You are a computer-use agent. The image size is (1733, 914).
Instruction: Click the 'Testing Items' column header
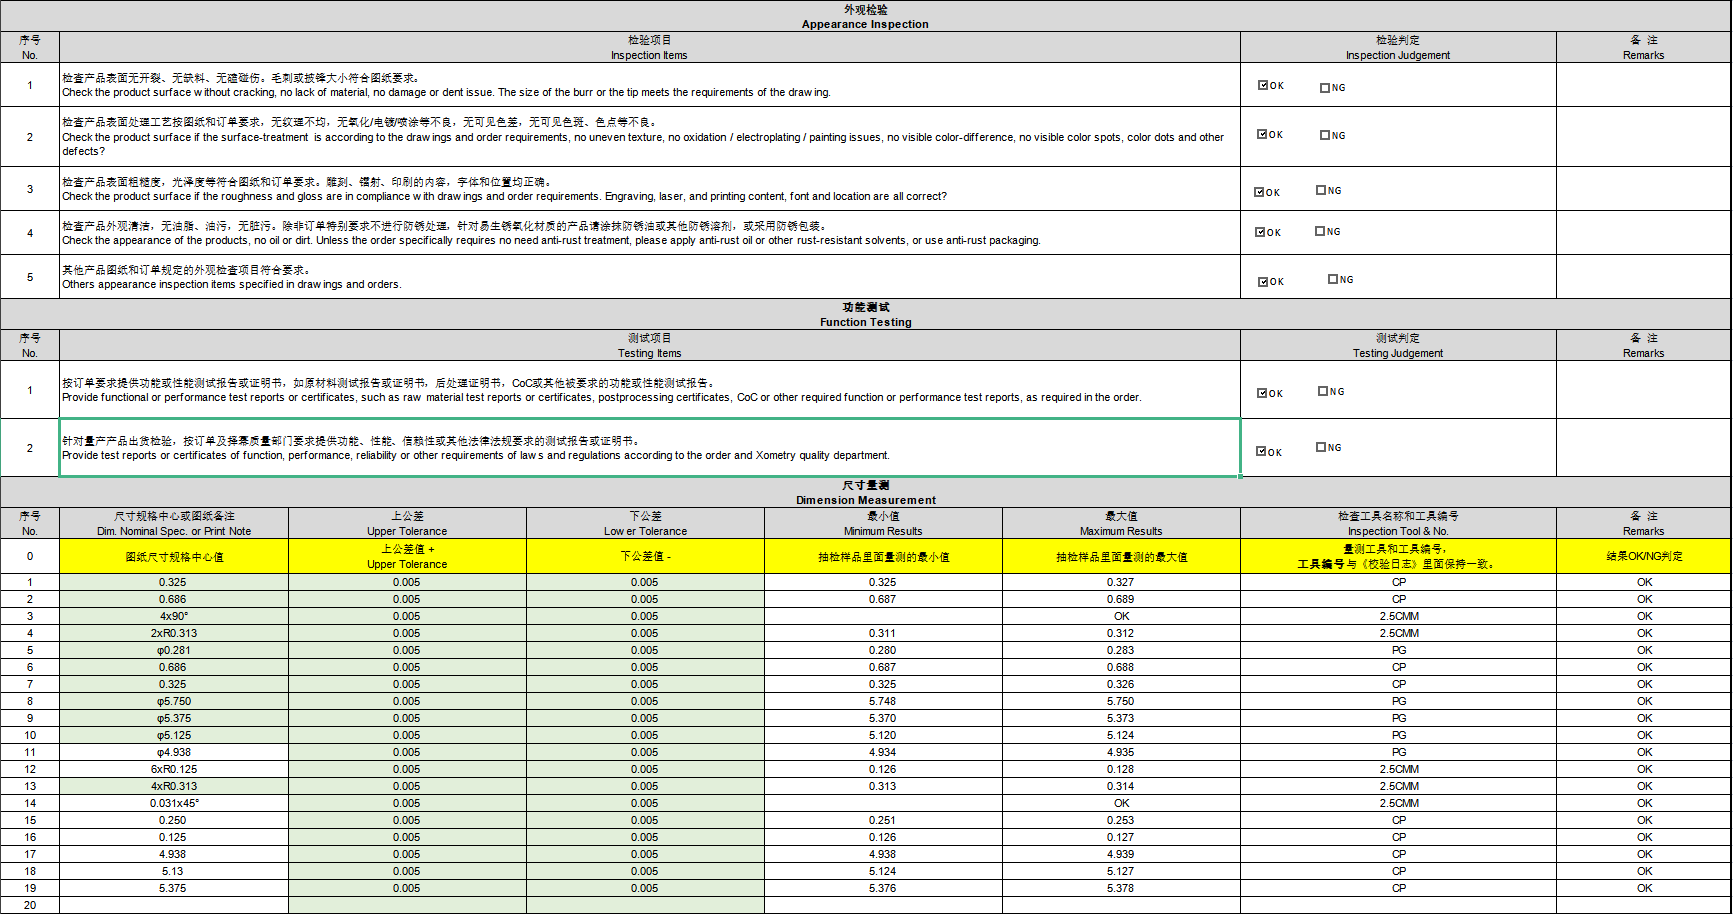650,346
